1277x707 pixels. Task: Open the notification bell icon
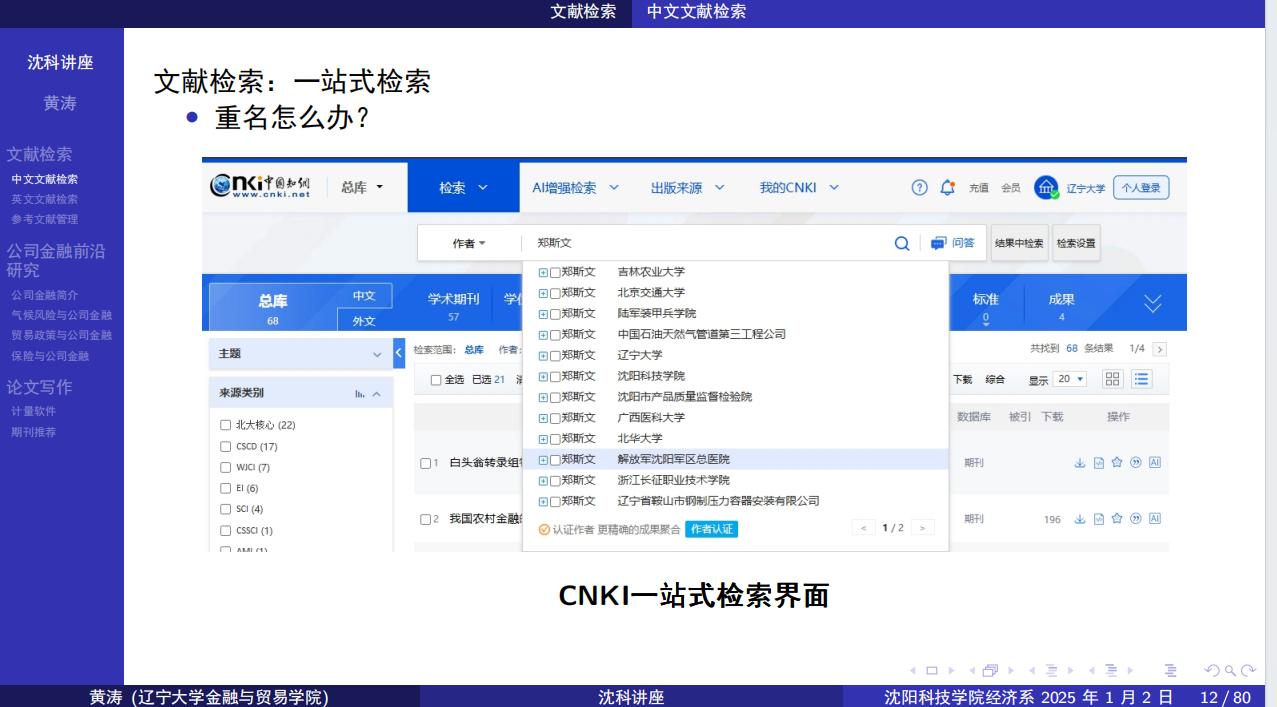(947, 188)
